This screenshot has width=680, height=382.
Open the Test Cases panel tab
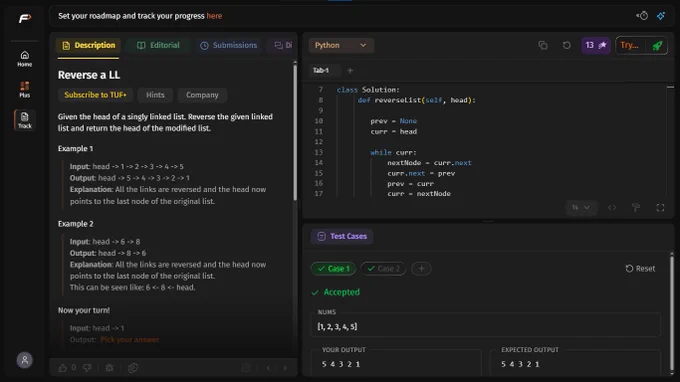(342, 236)
